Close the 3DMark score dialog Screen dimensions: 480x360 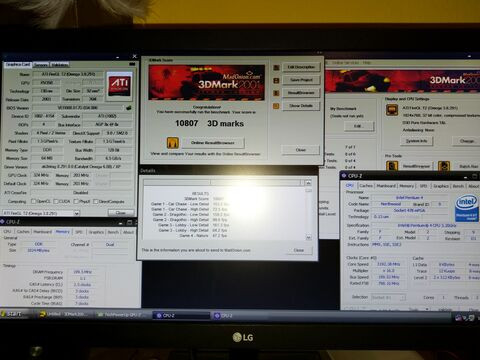point(300,150)
